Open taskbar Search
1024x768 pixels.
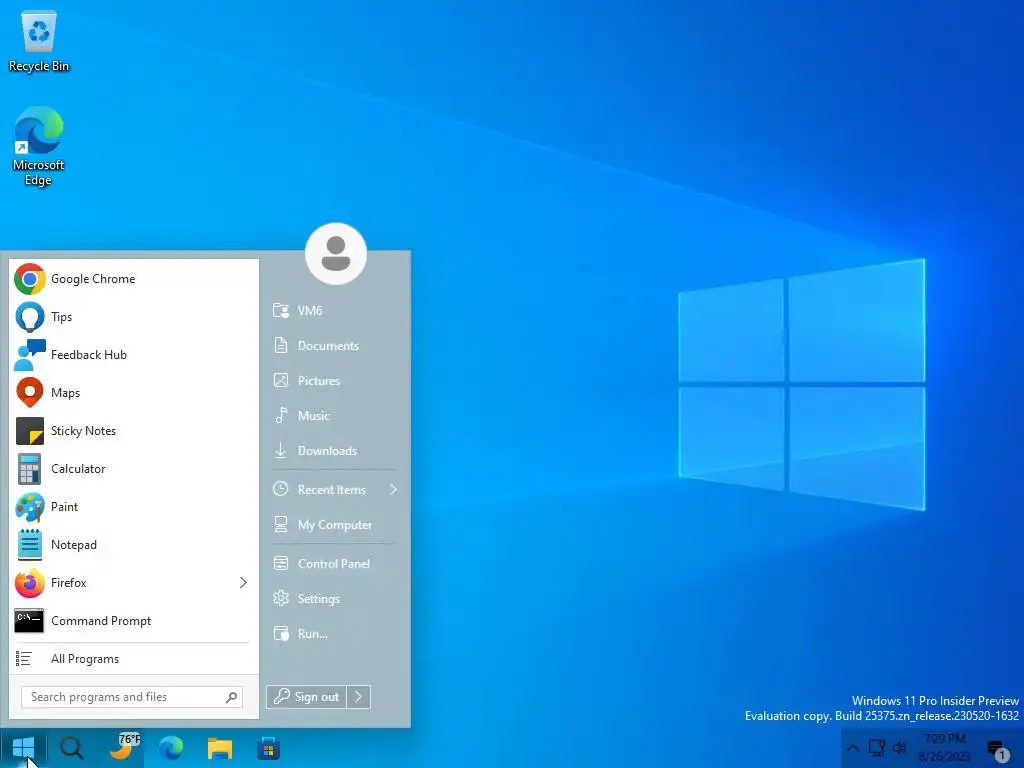72,748
